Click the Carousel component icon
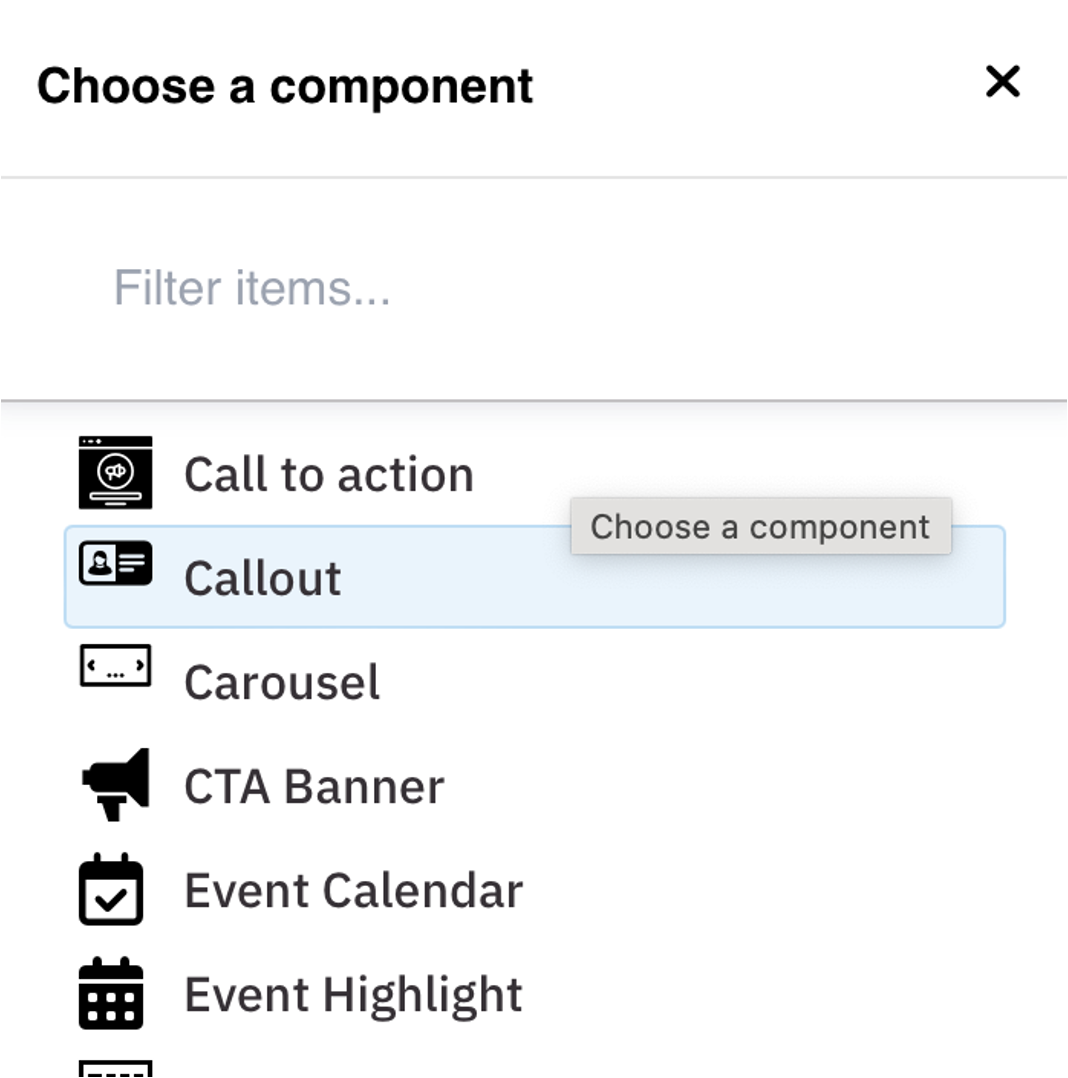This screenshot has height=1078, width=1068. [x=115, y=667]
